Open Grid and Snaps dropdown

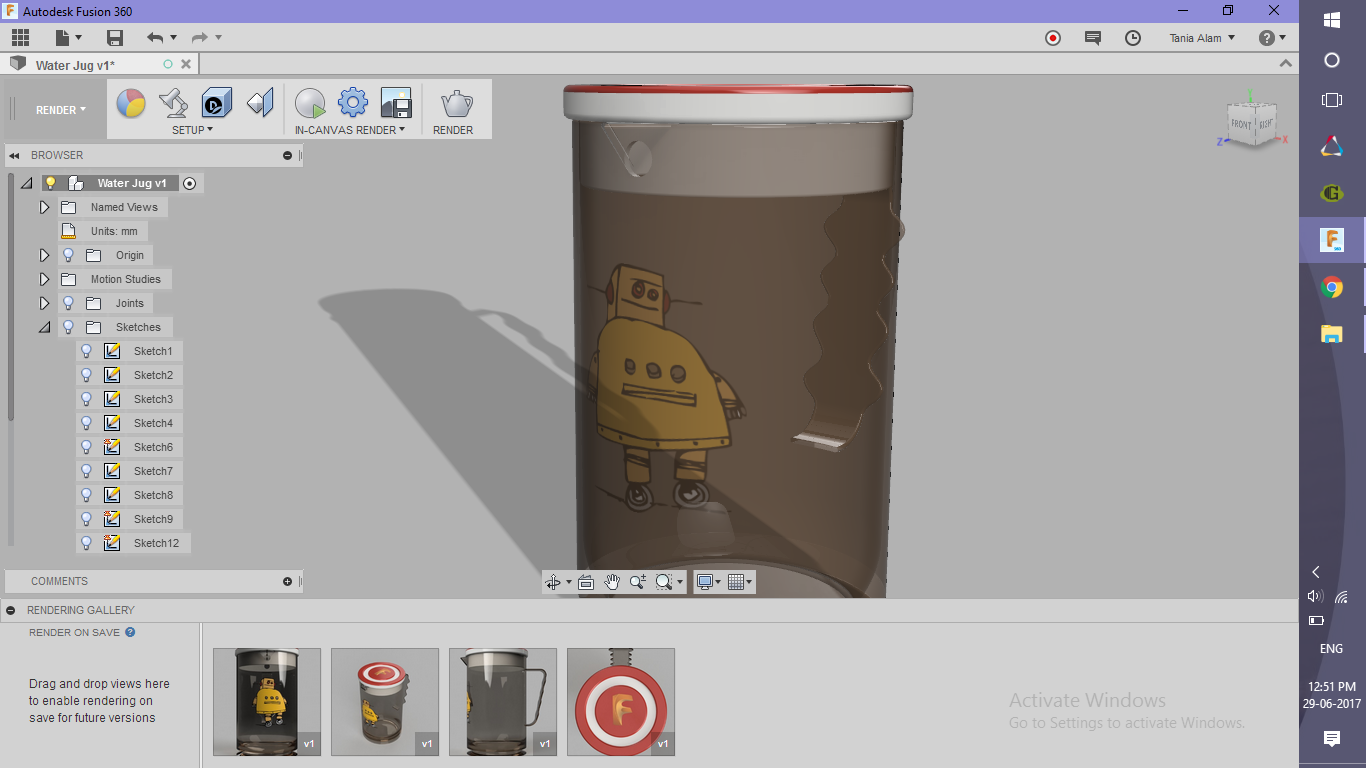pyautogui.click(x=740, y=582)
